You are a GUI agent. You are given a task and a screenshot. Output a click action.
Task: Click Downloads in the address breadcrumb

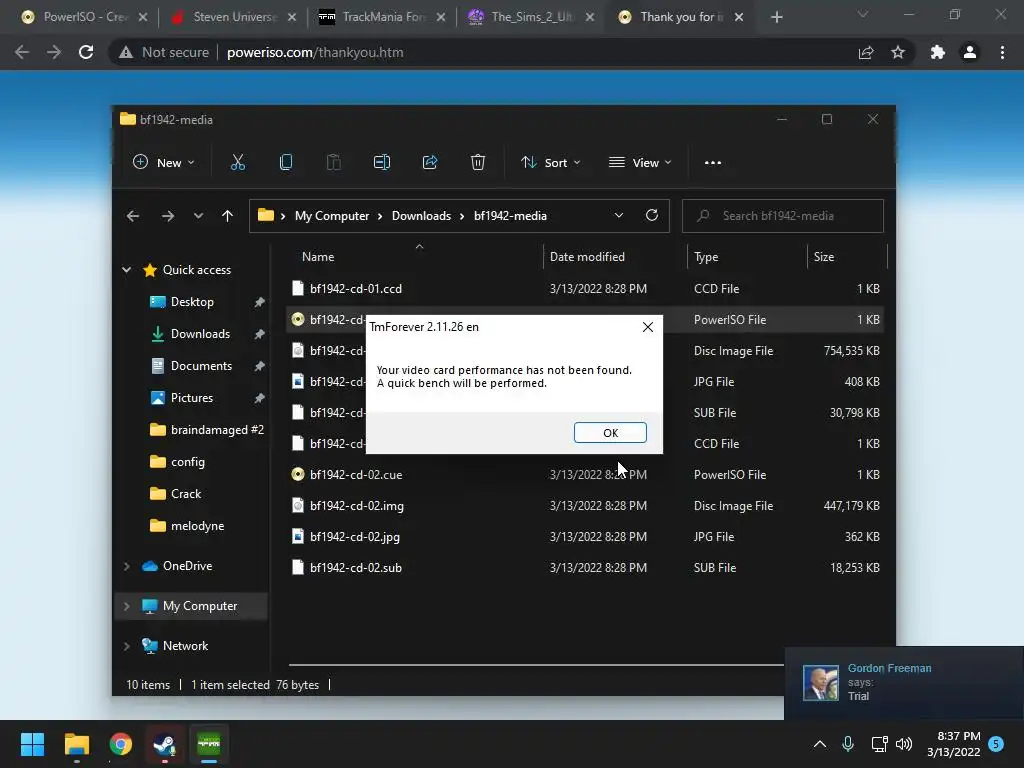click(x=421, y=216)
